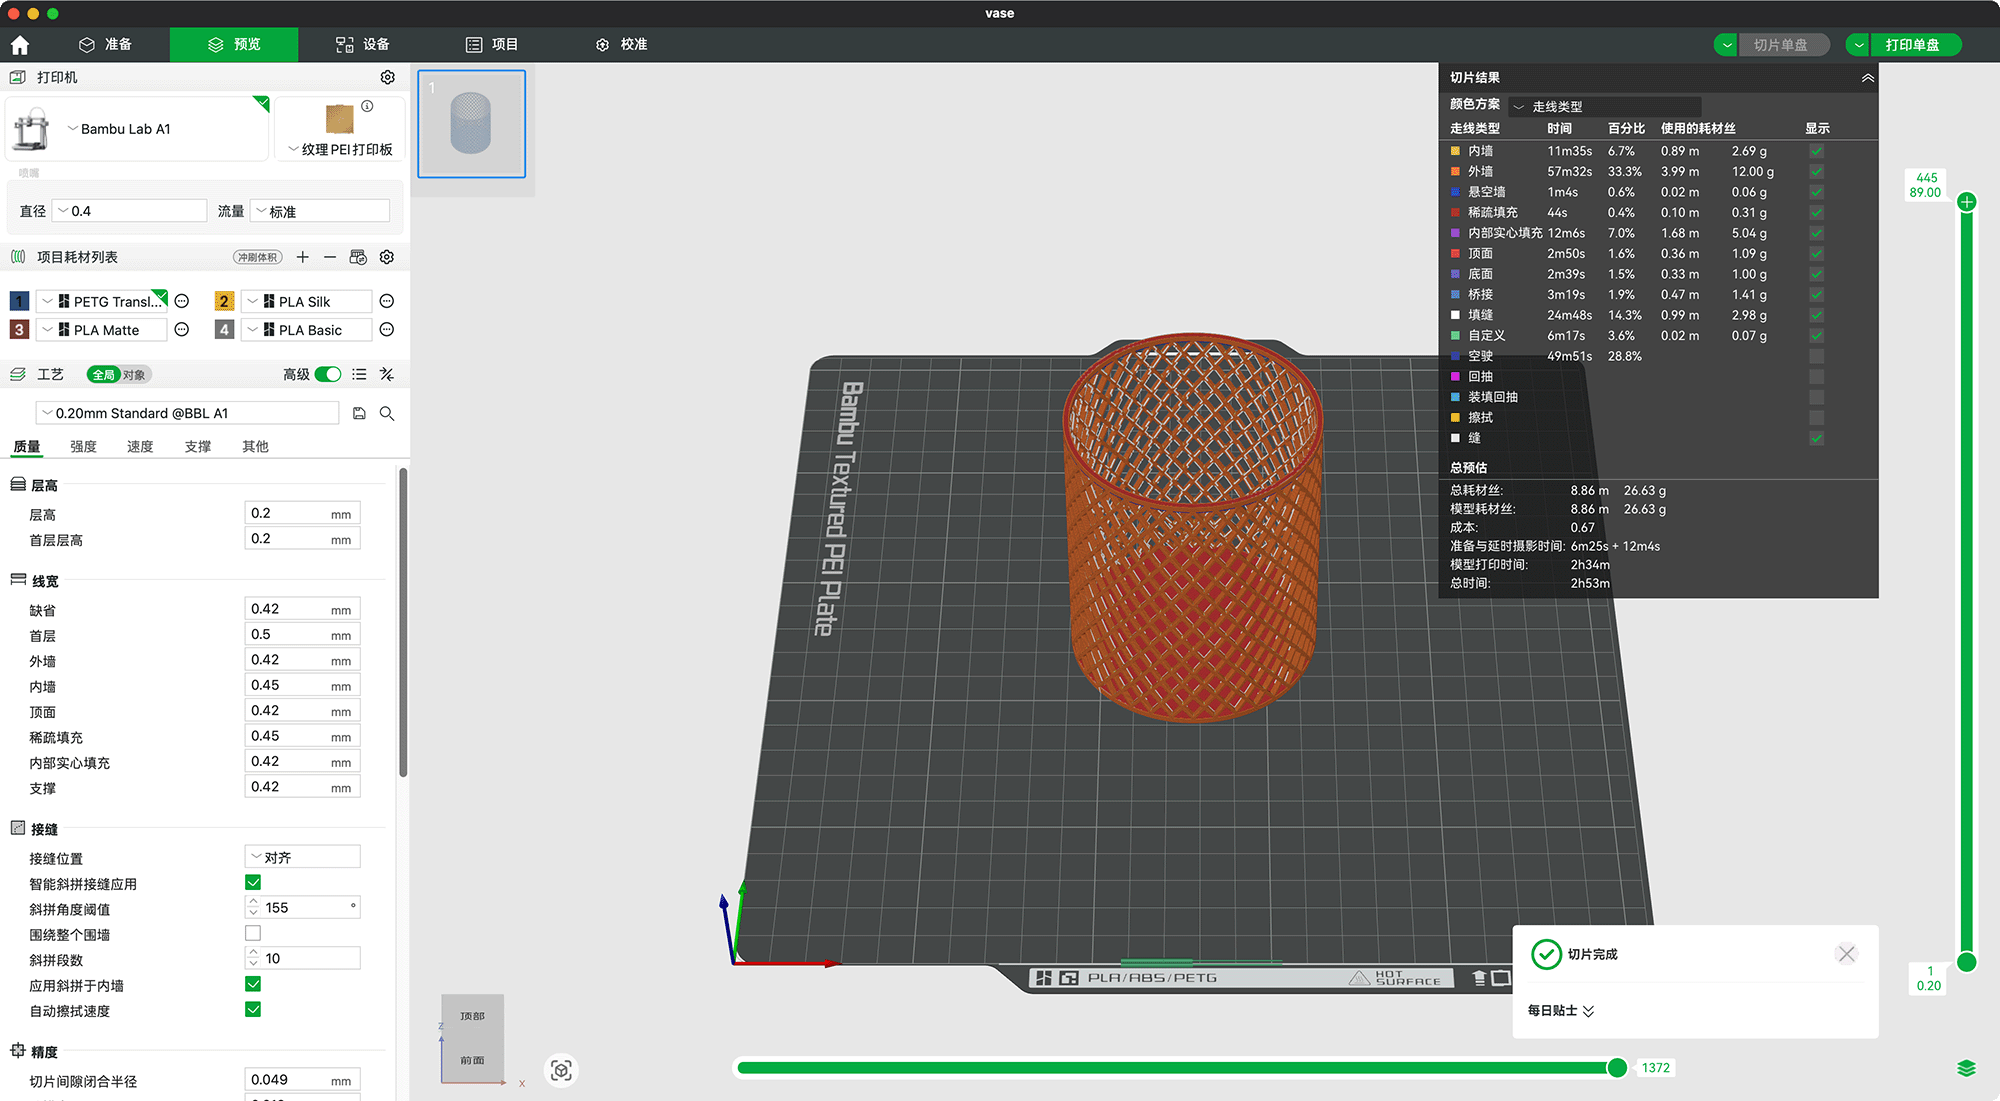2000x1101 pixels.
Task: Click horizontal move slider handle at 1372
Action: click(1617, 1068)
